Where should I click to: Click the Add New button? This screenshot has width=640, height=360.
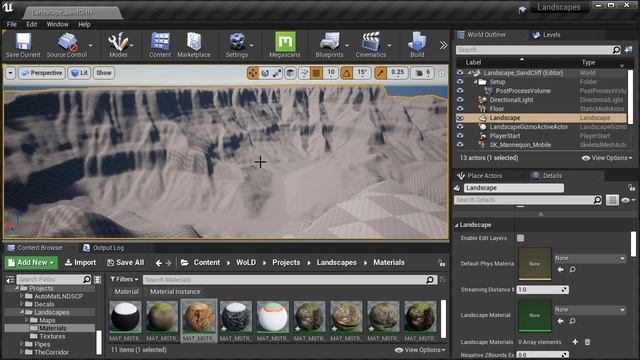tap(31, 263)
